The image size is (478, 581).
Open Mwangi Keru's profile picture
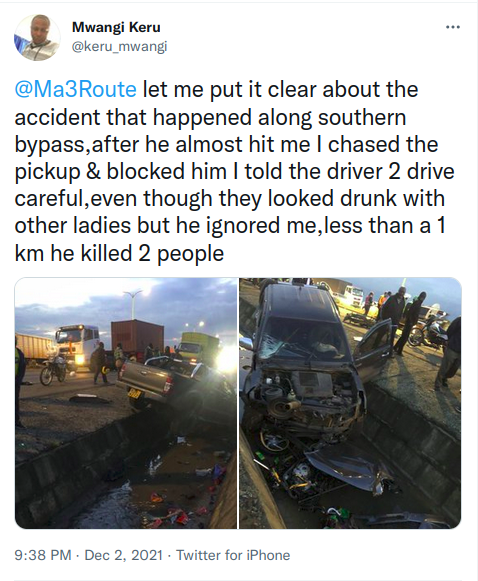37,38
